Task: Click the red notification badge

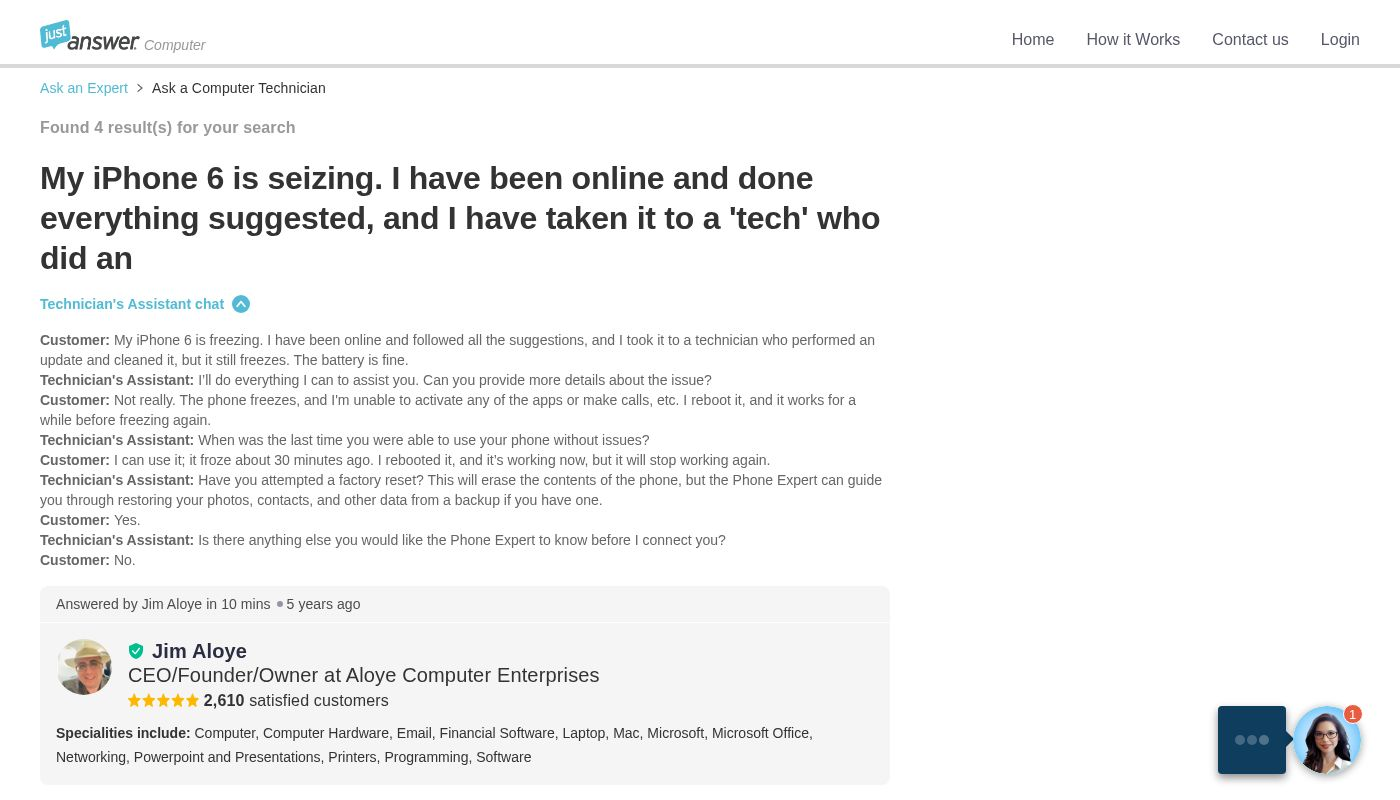Action: [x=1353, y=715]
